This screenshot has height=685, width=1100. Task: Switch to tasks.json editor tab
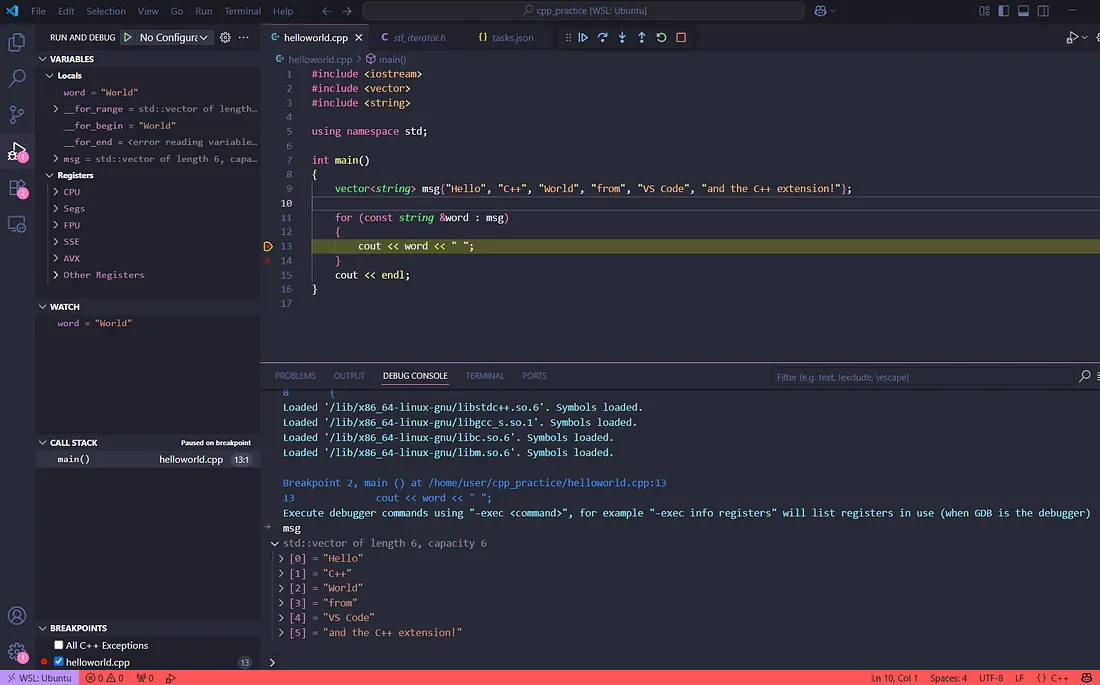pyautogui.click(x=506, y=37)
